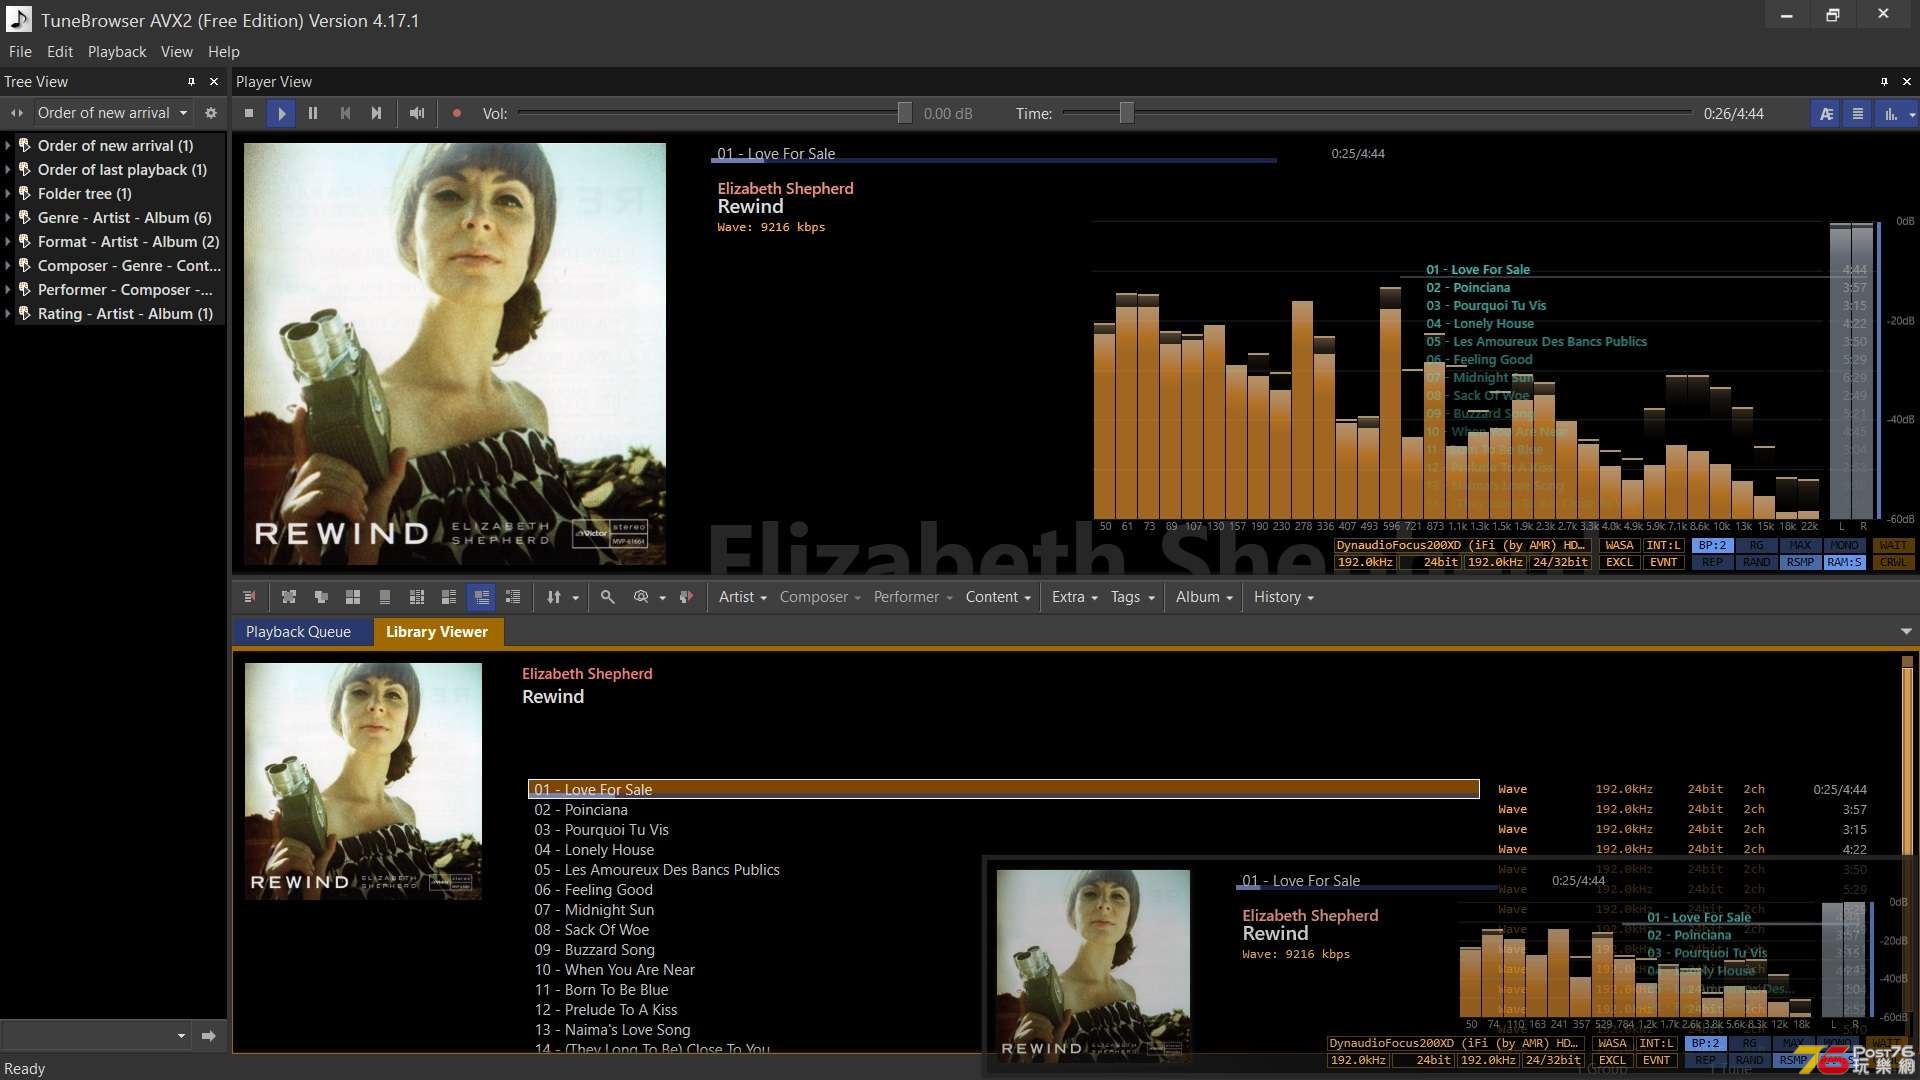The height and width of the screenshot is (1080, 1920).
Task: Click the Time seek slider handle
Action: [1127, 113]
